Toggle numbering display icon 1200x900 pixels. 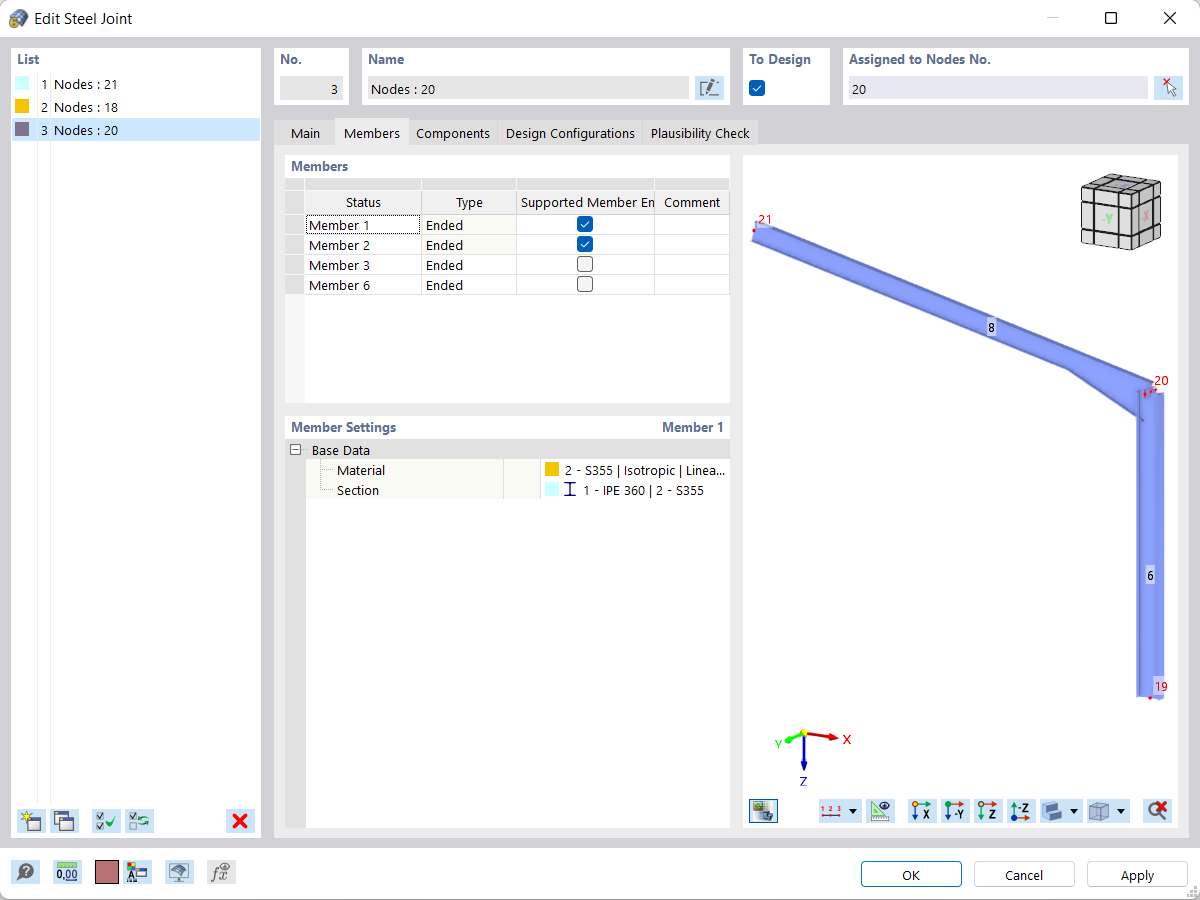click(831, 811)
